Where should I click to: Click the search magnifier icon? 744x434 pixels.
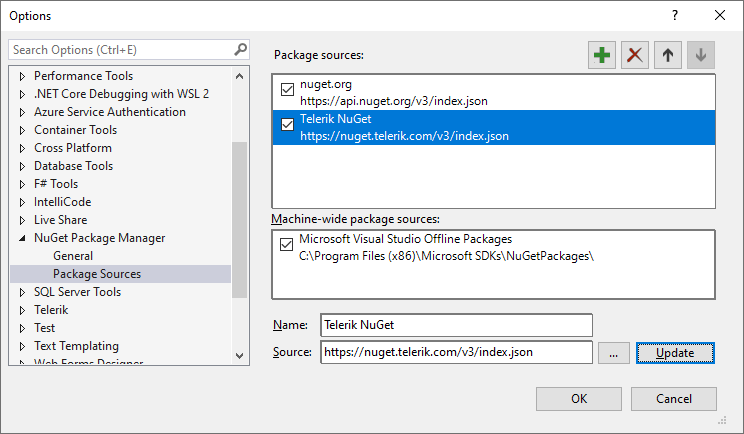[x=241, y=49]
